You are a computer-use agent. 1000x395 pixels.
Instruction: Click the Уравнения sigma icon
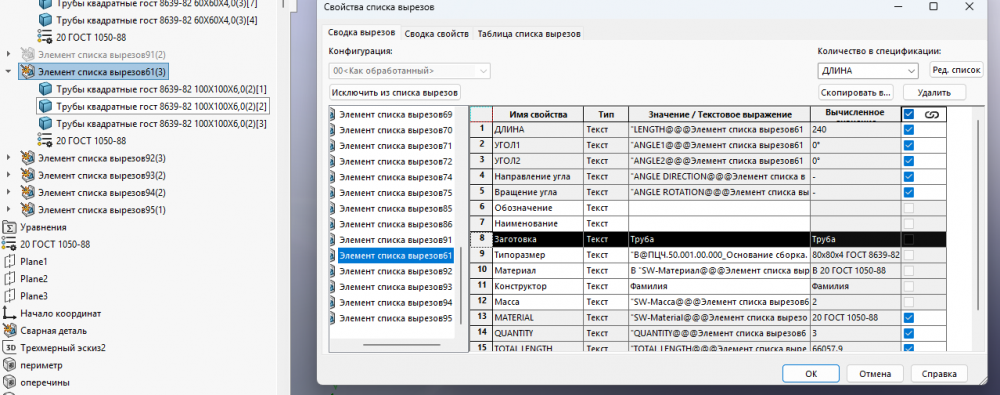point(10,227)
